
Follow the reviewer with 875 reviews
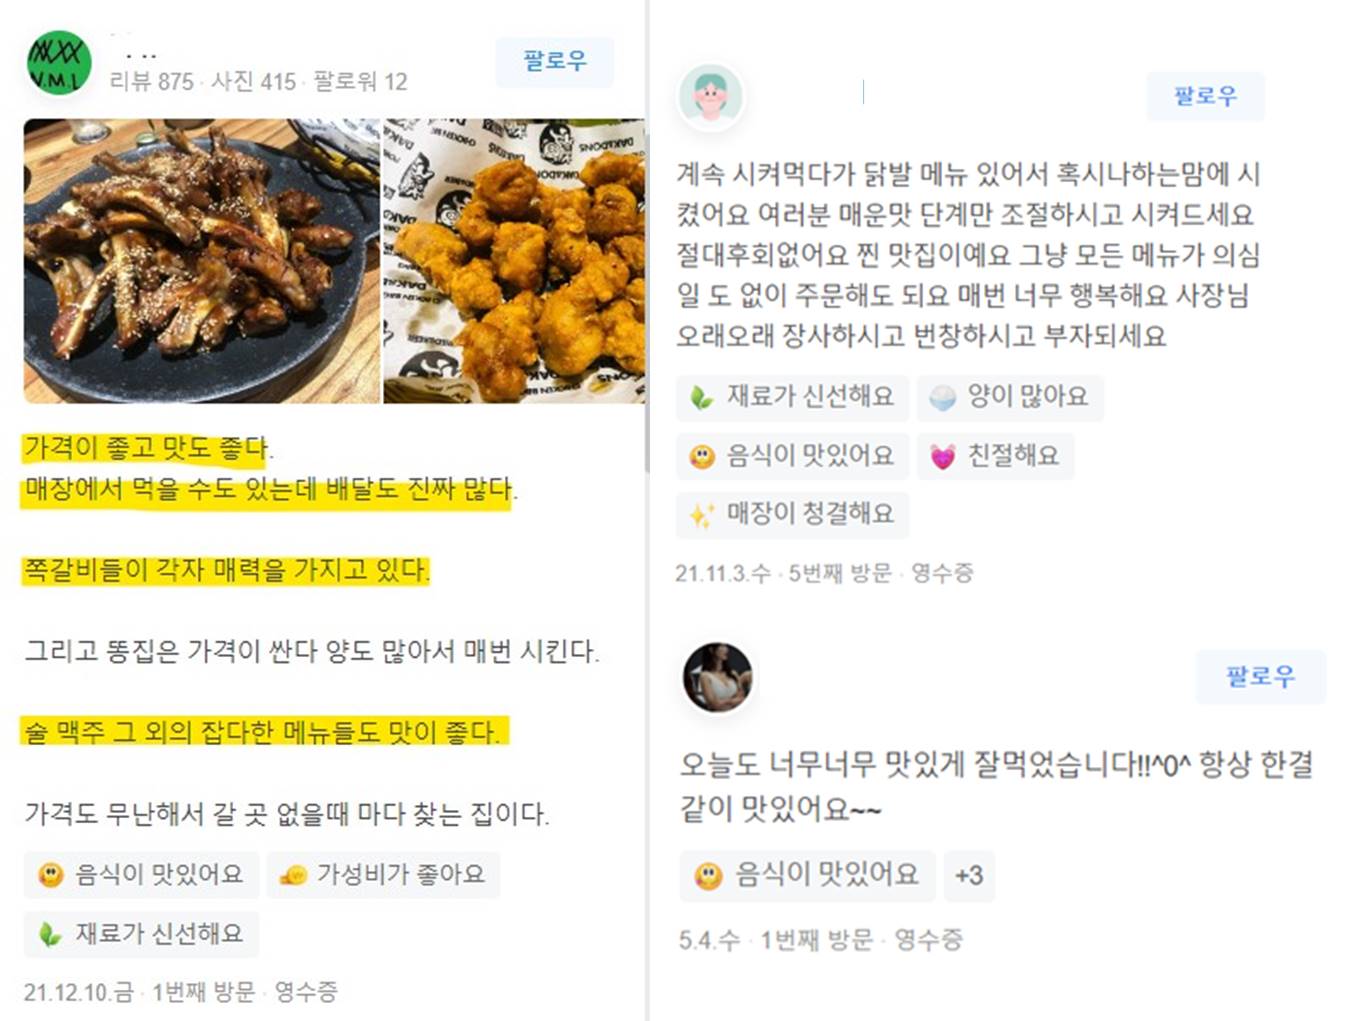point(555,62)
